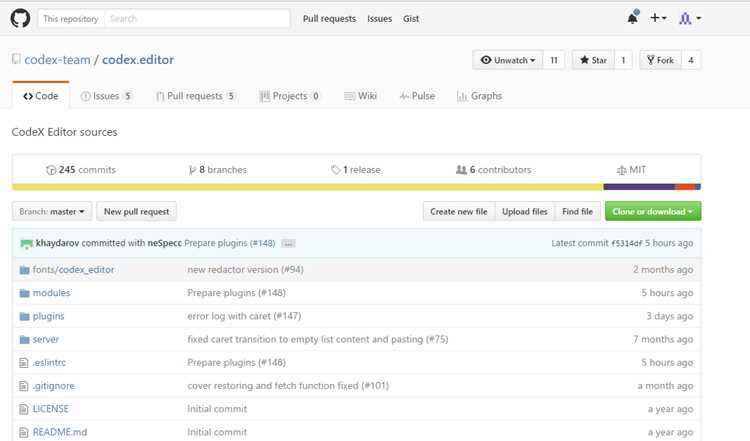
Task: Open the fonts/codex_editor folder
Action: pos(73,270)
